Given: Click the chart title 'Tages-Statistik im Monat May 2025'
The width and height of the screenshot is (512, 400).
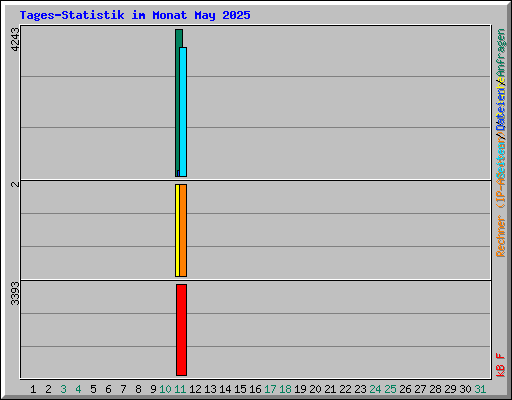Looking at the screenshot, I should click(x=135, y=15).
